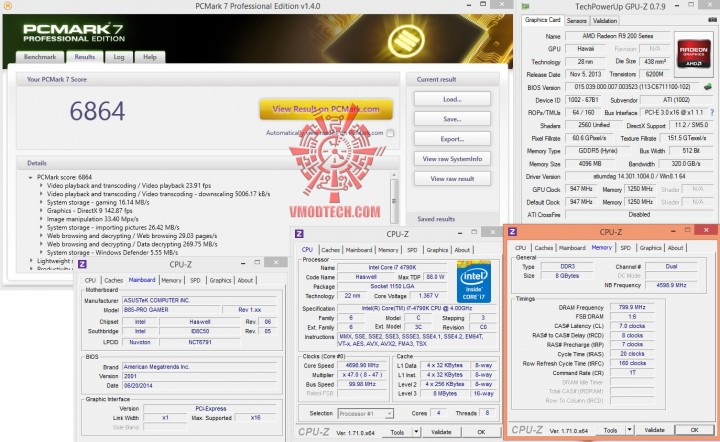Click the Details list vertical scrollbar
The width and height of the screenshot is (720, 442).
pyautogui.click(x=394, y=201)
